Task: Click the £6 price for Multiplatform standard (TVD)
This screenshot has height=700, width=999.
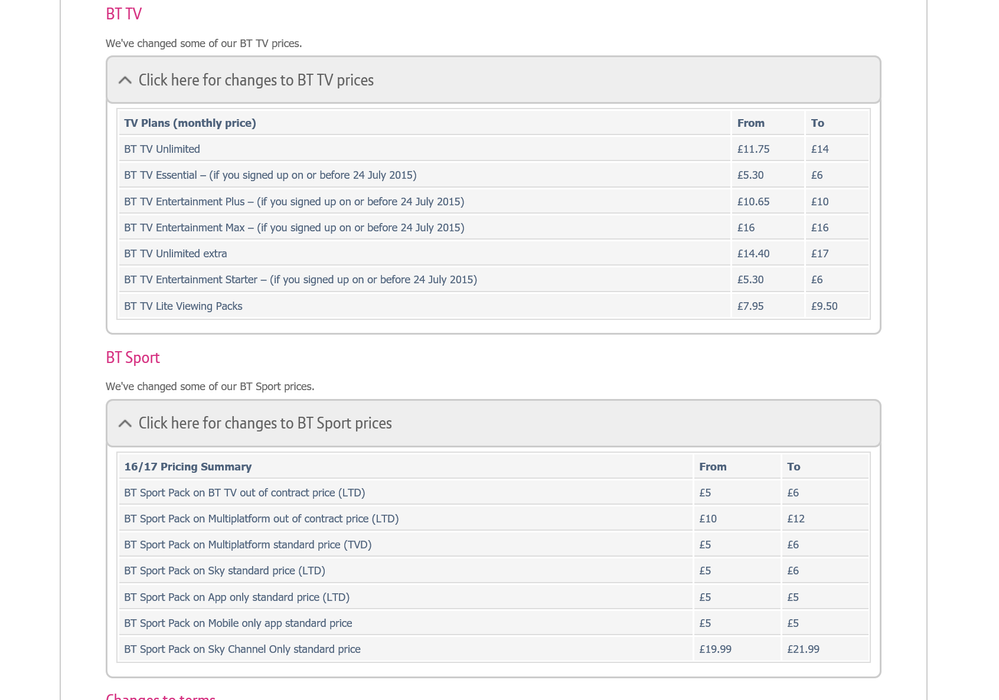Action: 793,545
